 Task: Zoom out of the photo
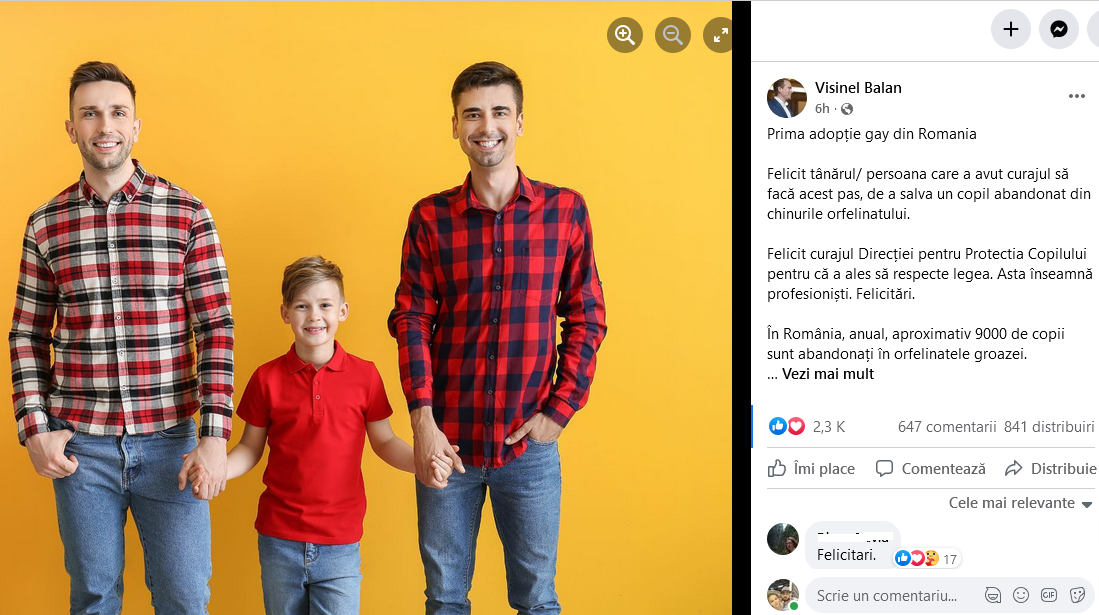click(x=672, y=34)
